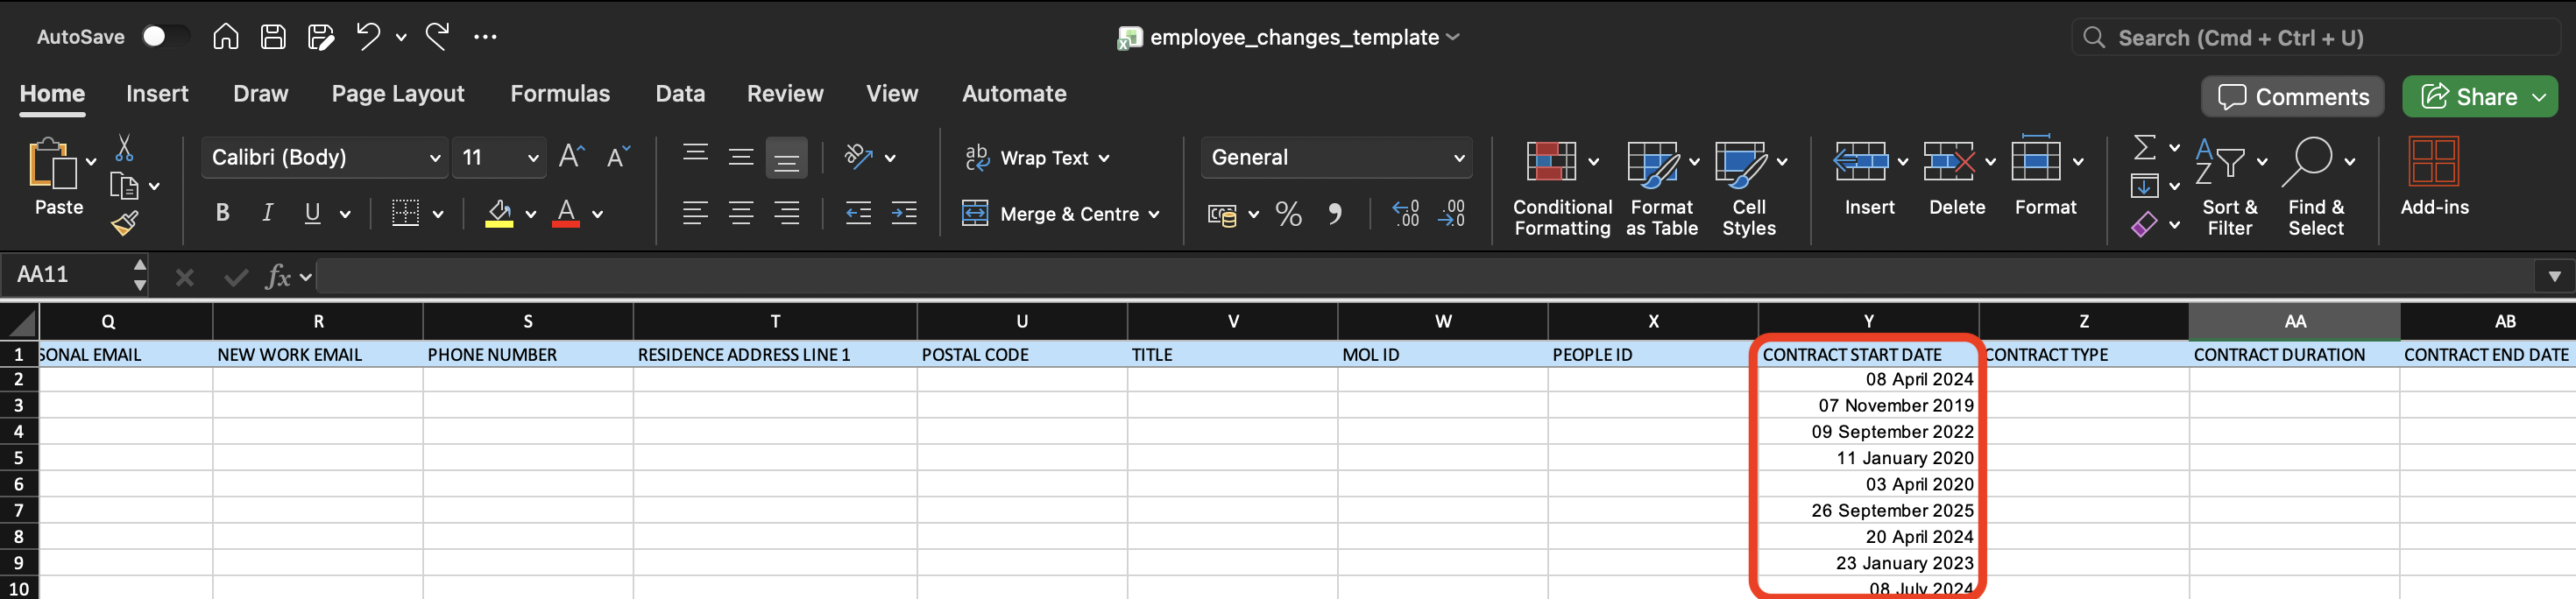
Task: Apply the red font colour
Action: (x=566, y=213)
